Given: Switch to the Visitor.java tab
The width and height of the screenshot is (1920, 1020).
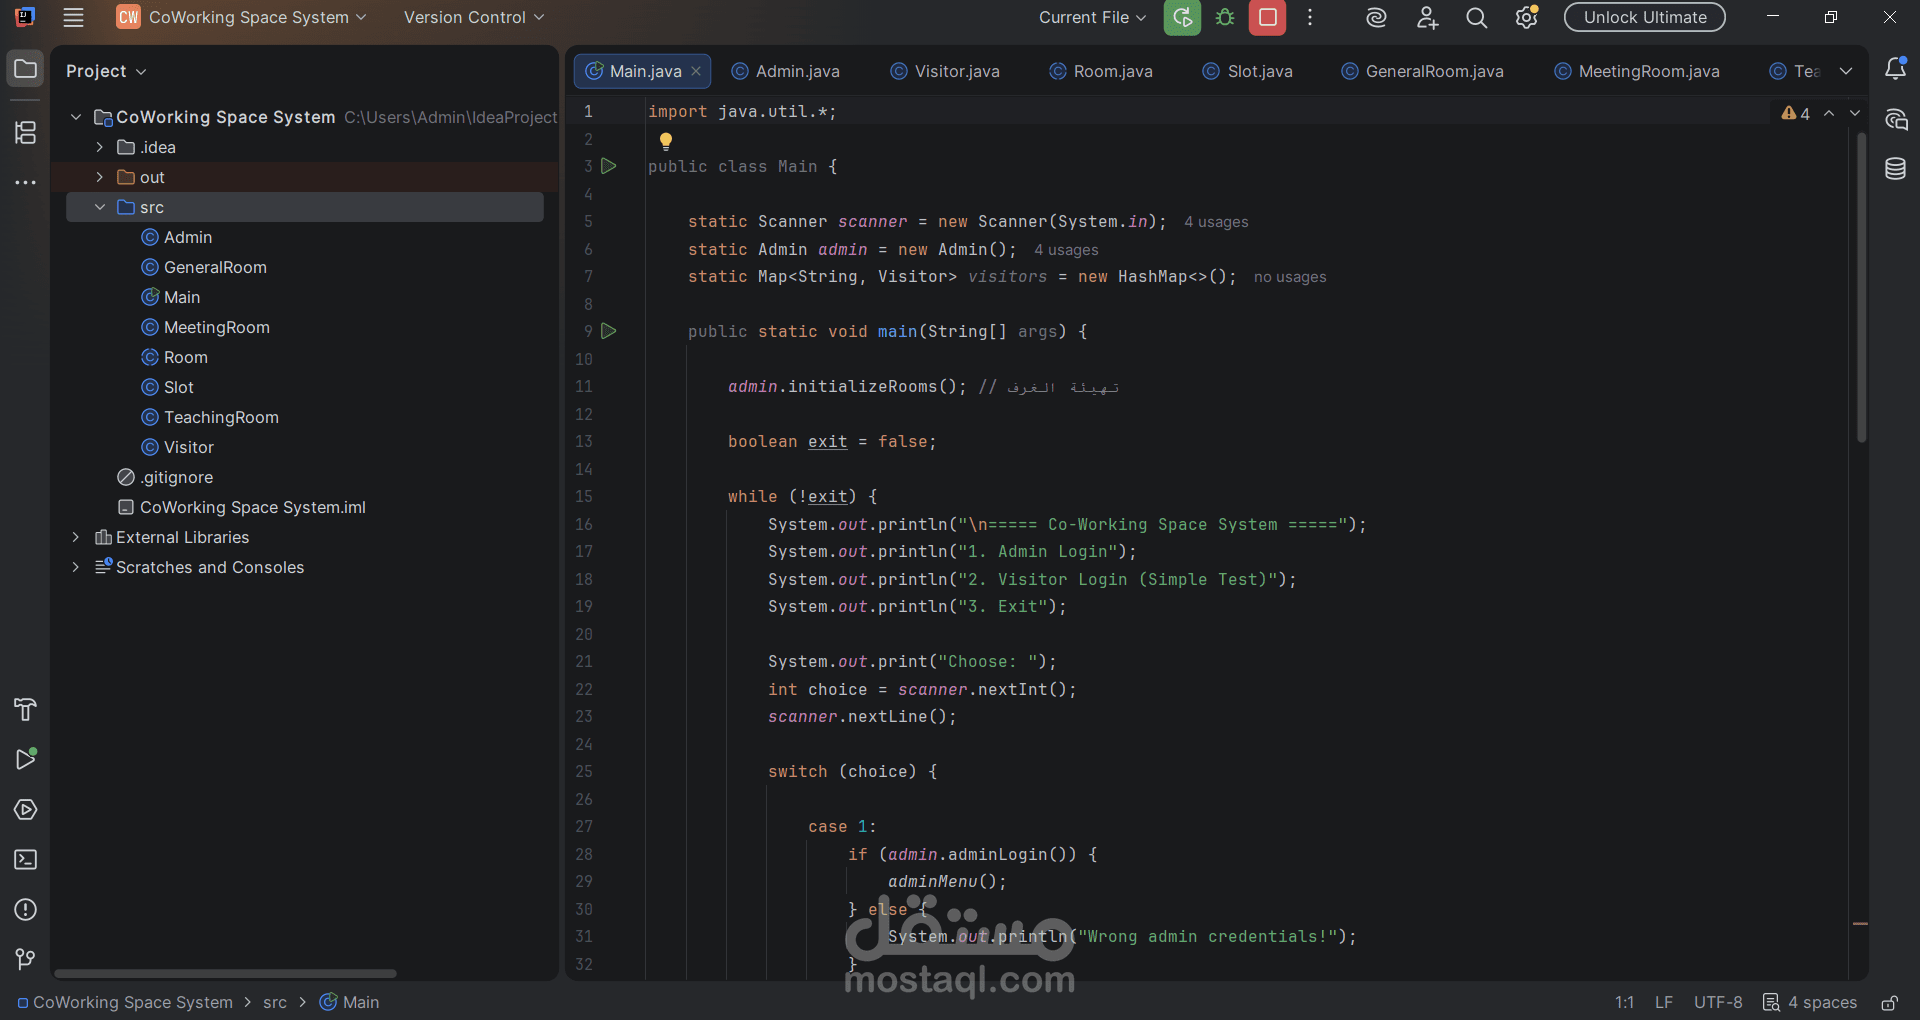Looking at the screenshot, I should tap(945, 71).
